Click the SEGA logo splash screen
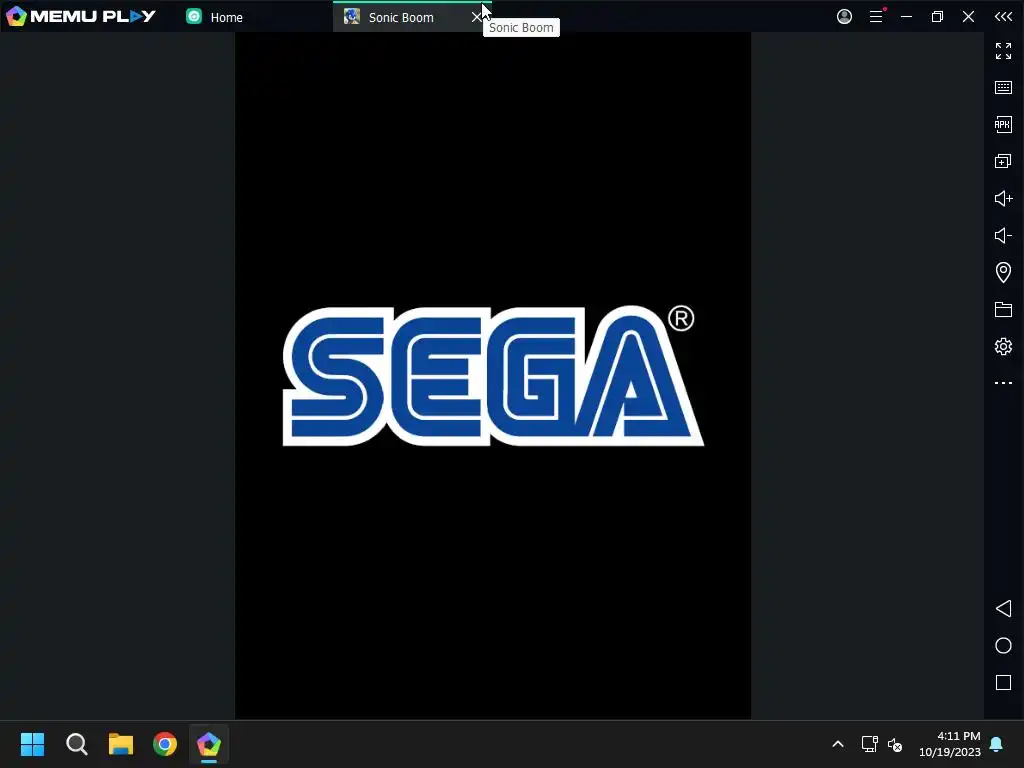Viewport: 1024px width, 768px height. pyautogui.click(x=493, y=376)
